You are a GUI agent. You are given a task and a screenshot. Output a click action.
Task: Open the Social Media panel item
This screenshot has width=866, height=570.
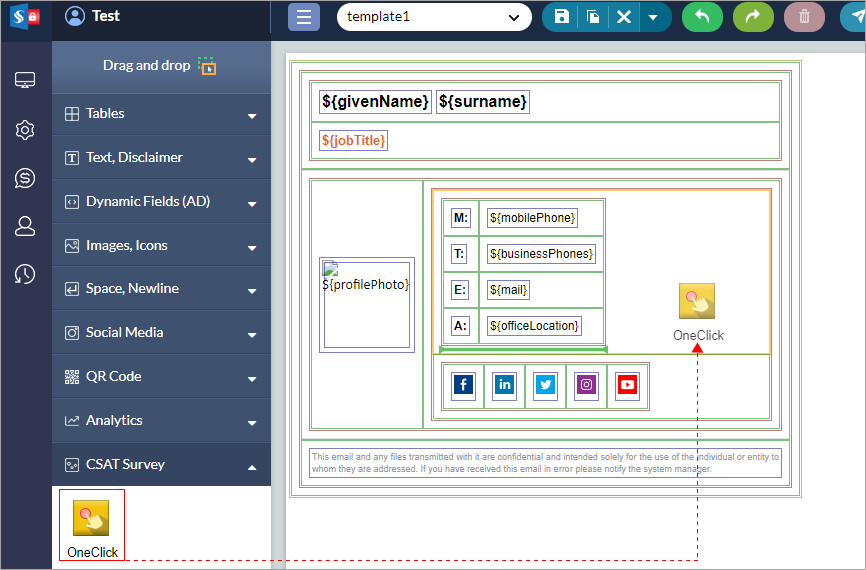point(161,332)
